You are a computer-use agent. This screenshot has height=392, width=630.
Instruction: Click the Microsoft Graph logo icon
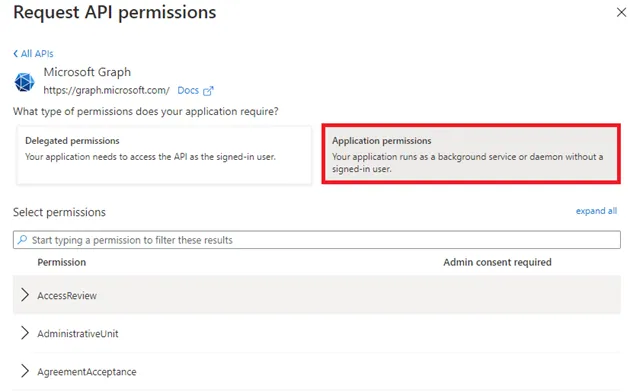(x=25, y=82)
